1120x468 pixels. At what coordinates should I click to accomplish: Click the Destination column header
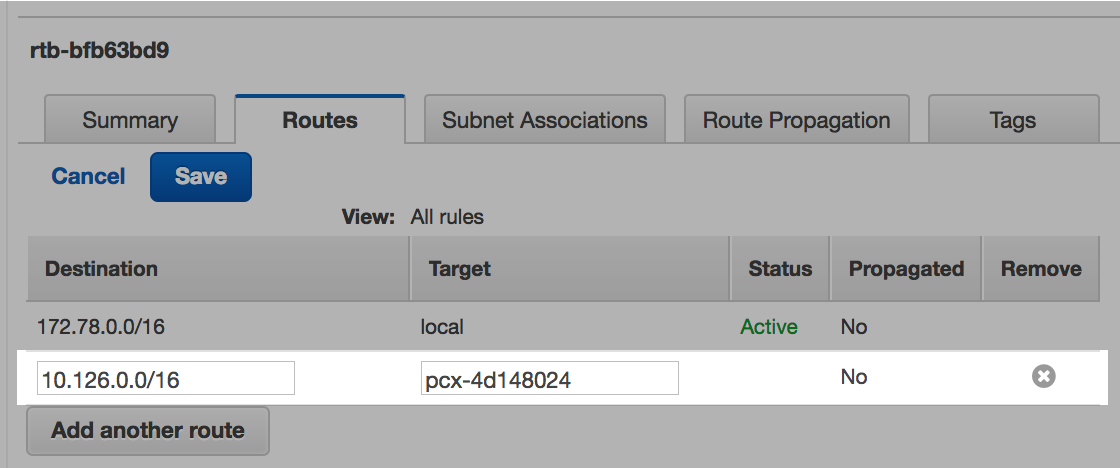click(101, 269)
